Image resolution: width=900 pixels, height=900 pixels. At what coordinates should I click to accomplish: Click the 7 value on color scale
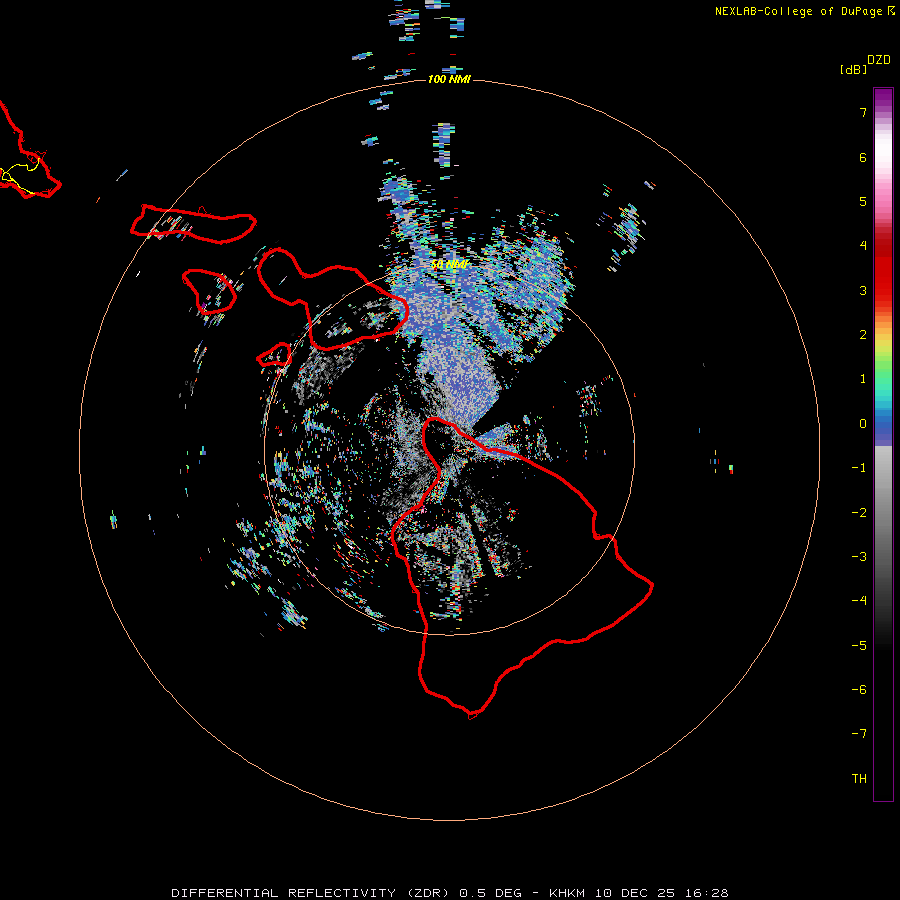tap(863, 112)
